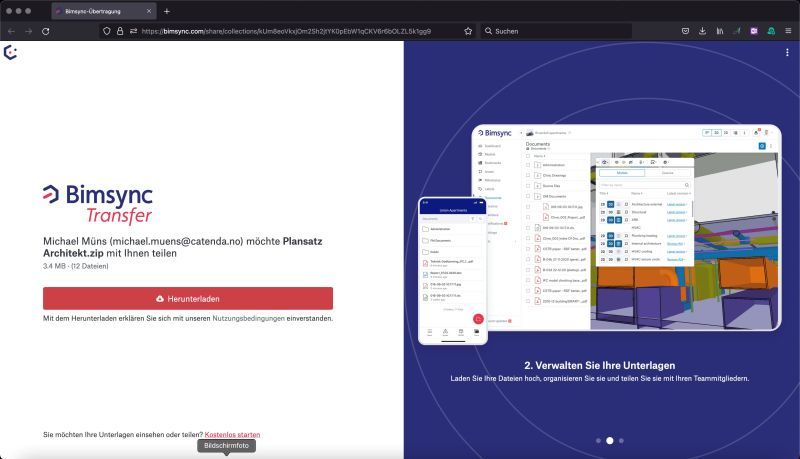Click the Suchen search field

[x=556, y=31]
